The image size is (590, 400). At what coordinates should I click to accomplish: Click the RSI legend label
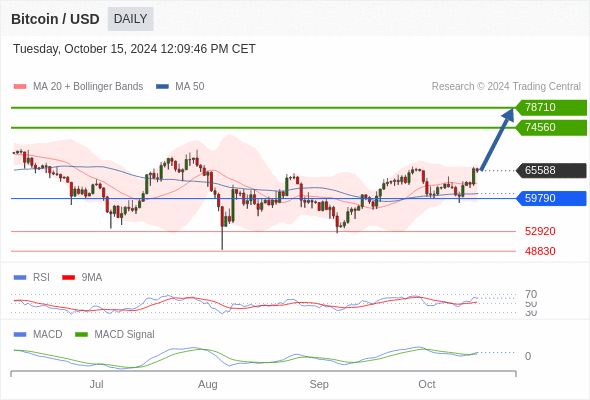(41, 278)
